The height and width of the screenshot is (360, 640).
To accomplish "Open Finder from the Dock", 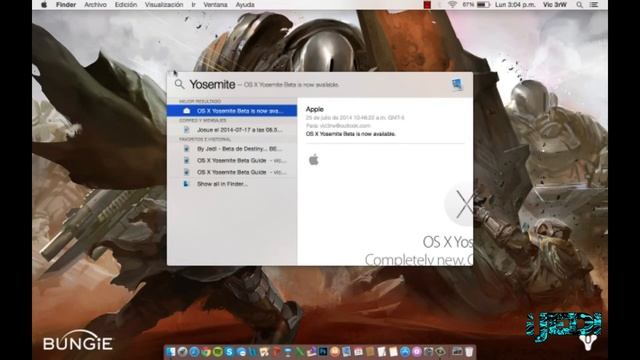I will point(170,351).
